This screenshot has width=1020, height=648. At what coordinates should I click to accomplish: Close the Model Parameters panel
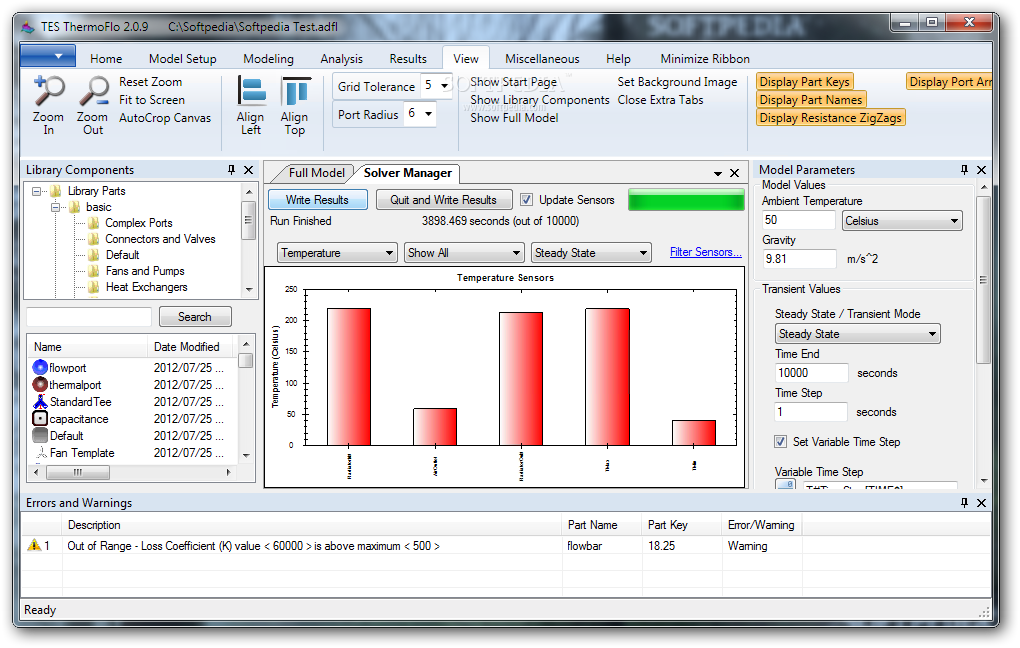(982, 170)
